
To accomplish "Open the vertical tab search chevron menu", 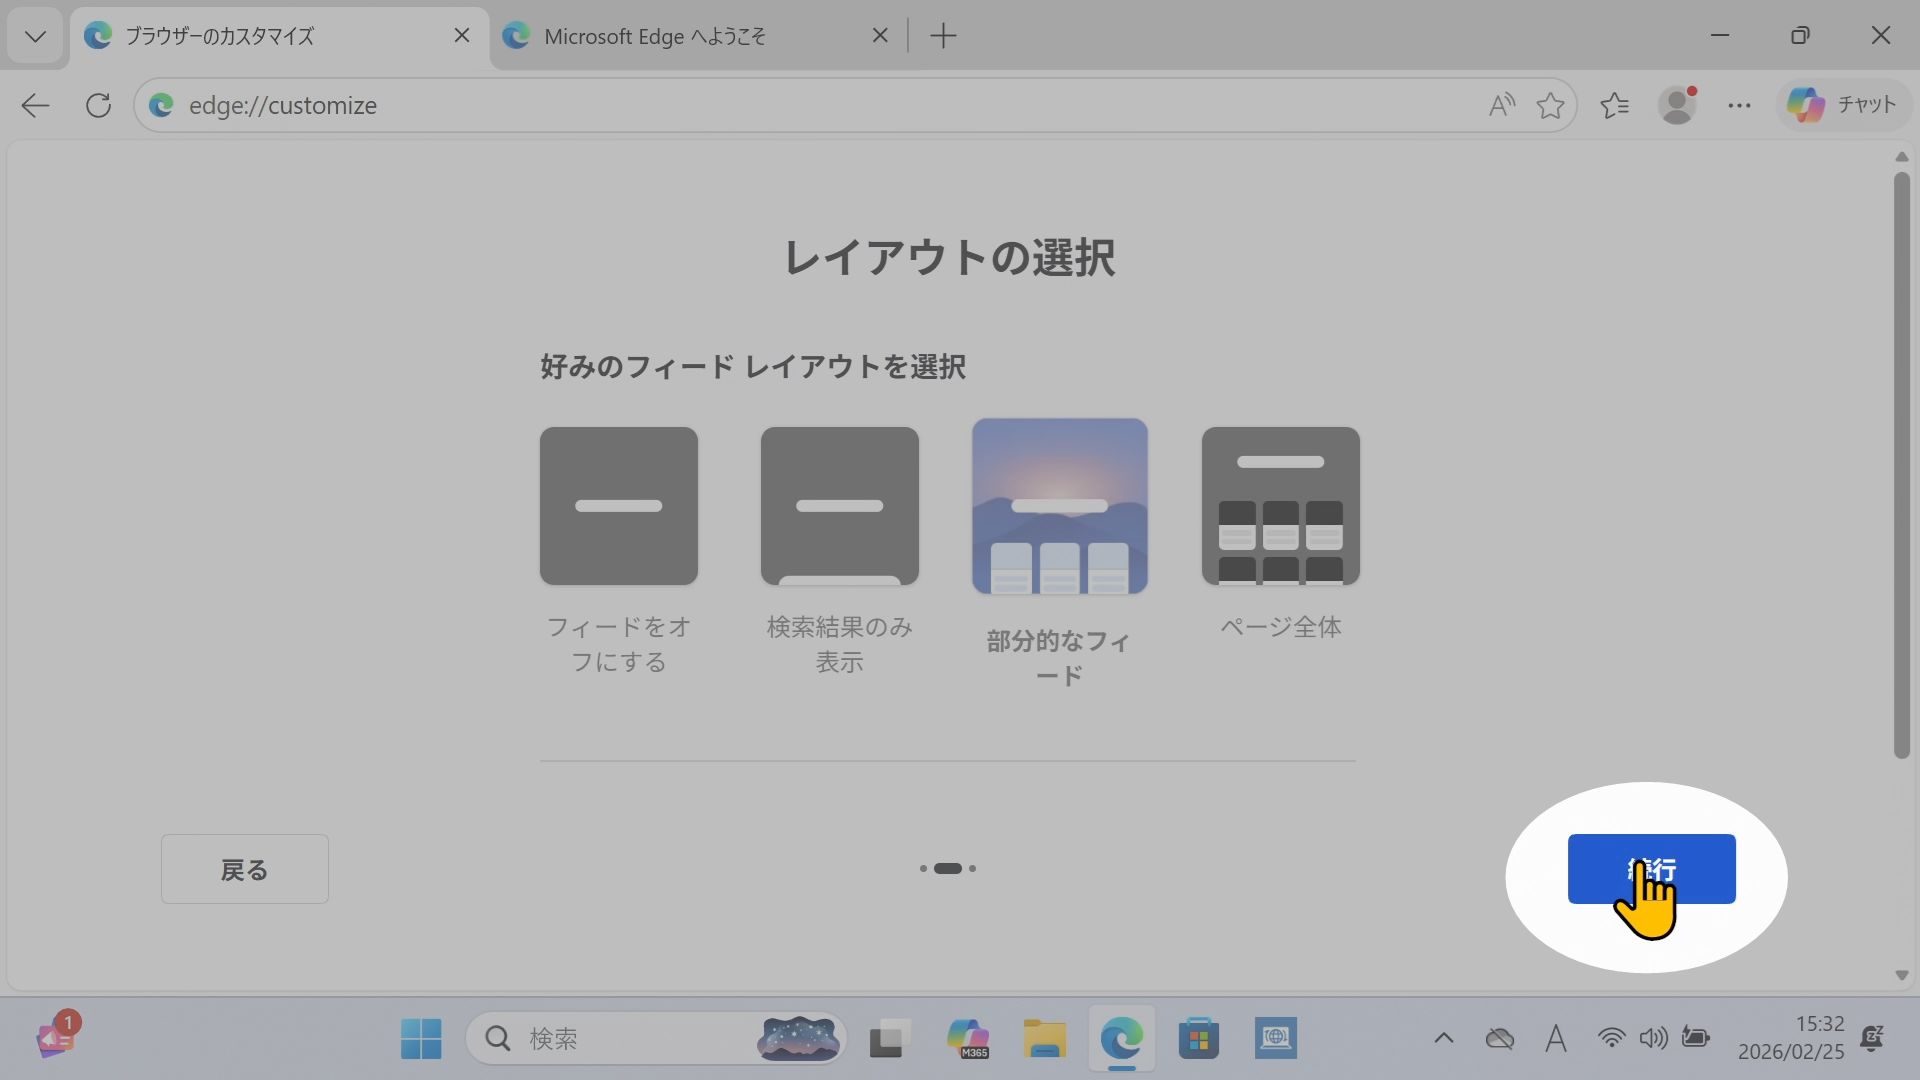I will [34, 35].
